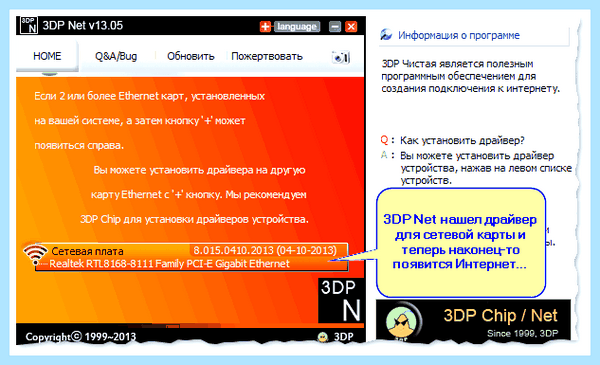The height and width of the screenshot is (365, 600).
Task: Select the Сетевая плата device entry
Action: coord(191,257)
